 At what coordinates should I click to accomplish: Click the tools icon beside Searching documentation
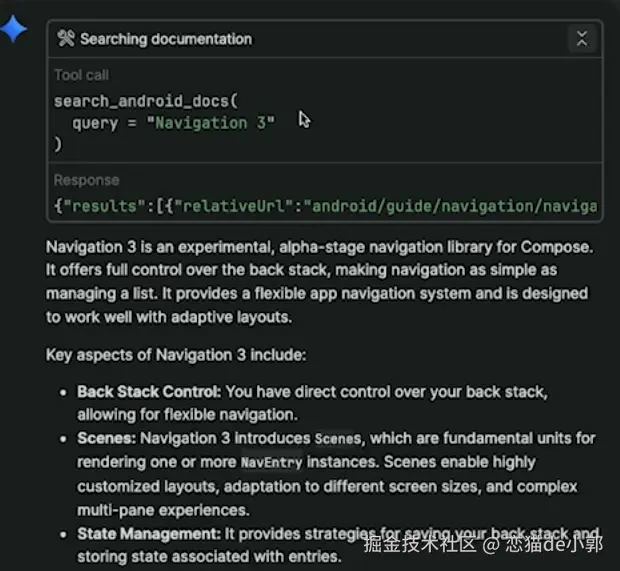tap(66, 39)
